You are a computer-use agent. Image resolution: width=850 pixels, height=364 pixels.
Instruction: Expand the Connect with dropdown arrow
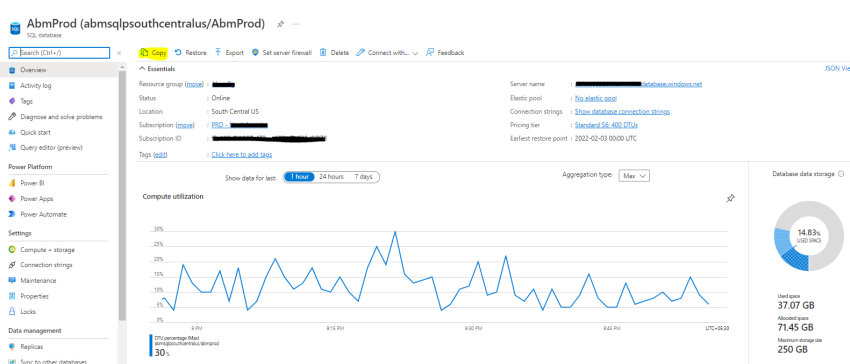415,53
